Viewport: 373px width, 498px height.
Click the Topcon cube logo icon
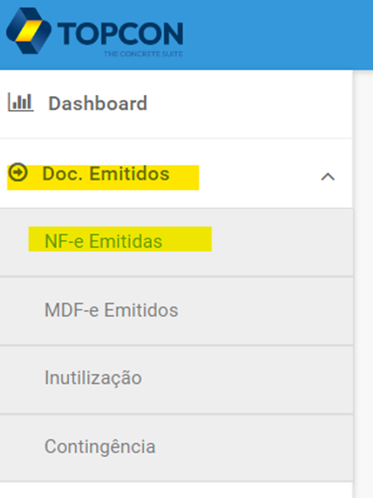tap(29, 31)
